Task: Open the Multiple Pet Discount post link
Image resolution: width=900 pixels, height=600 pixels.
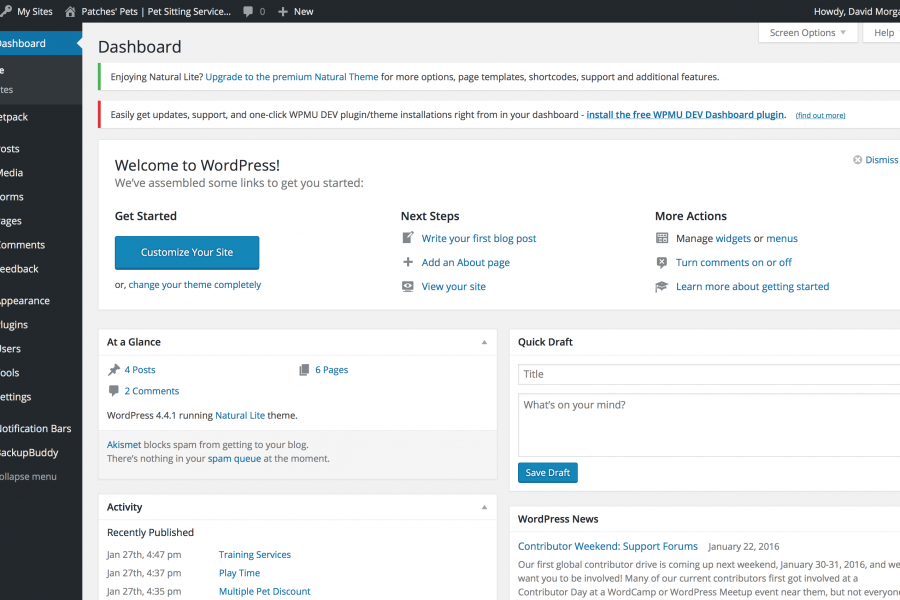Action: (265, 591)
